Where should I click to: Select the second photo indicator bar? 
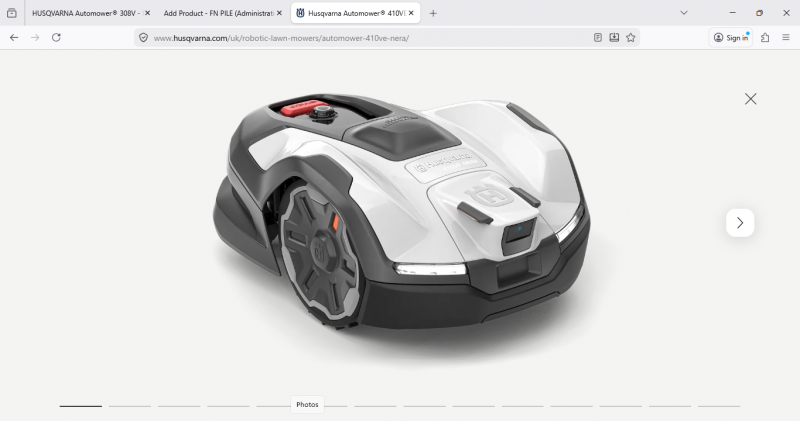click(130, 406)
